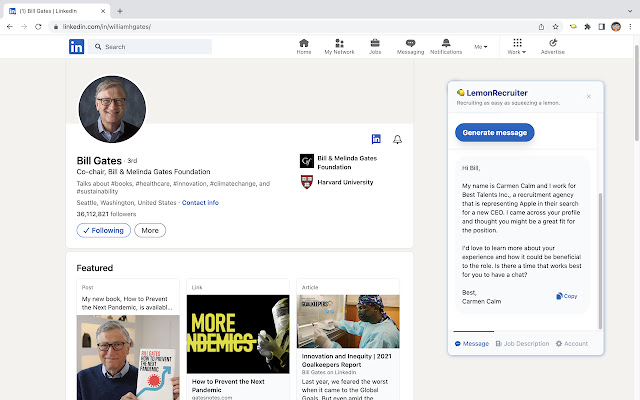This screenshot has width=640, height=400.
Task: Go to My Network icon
Action: 339,45
